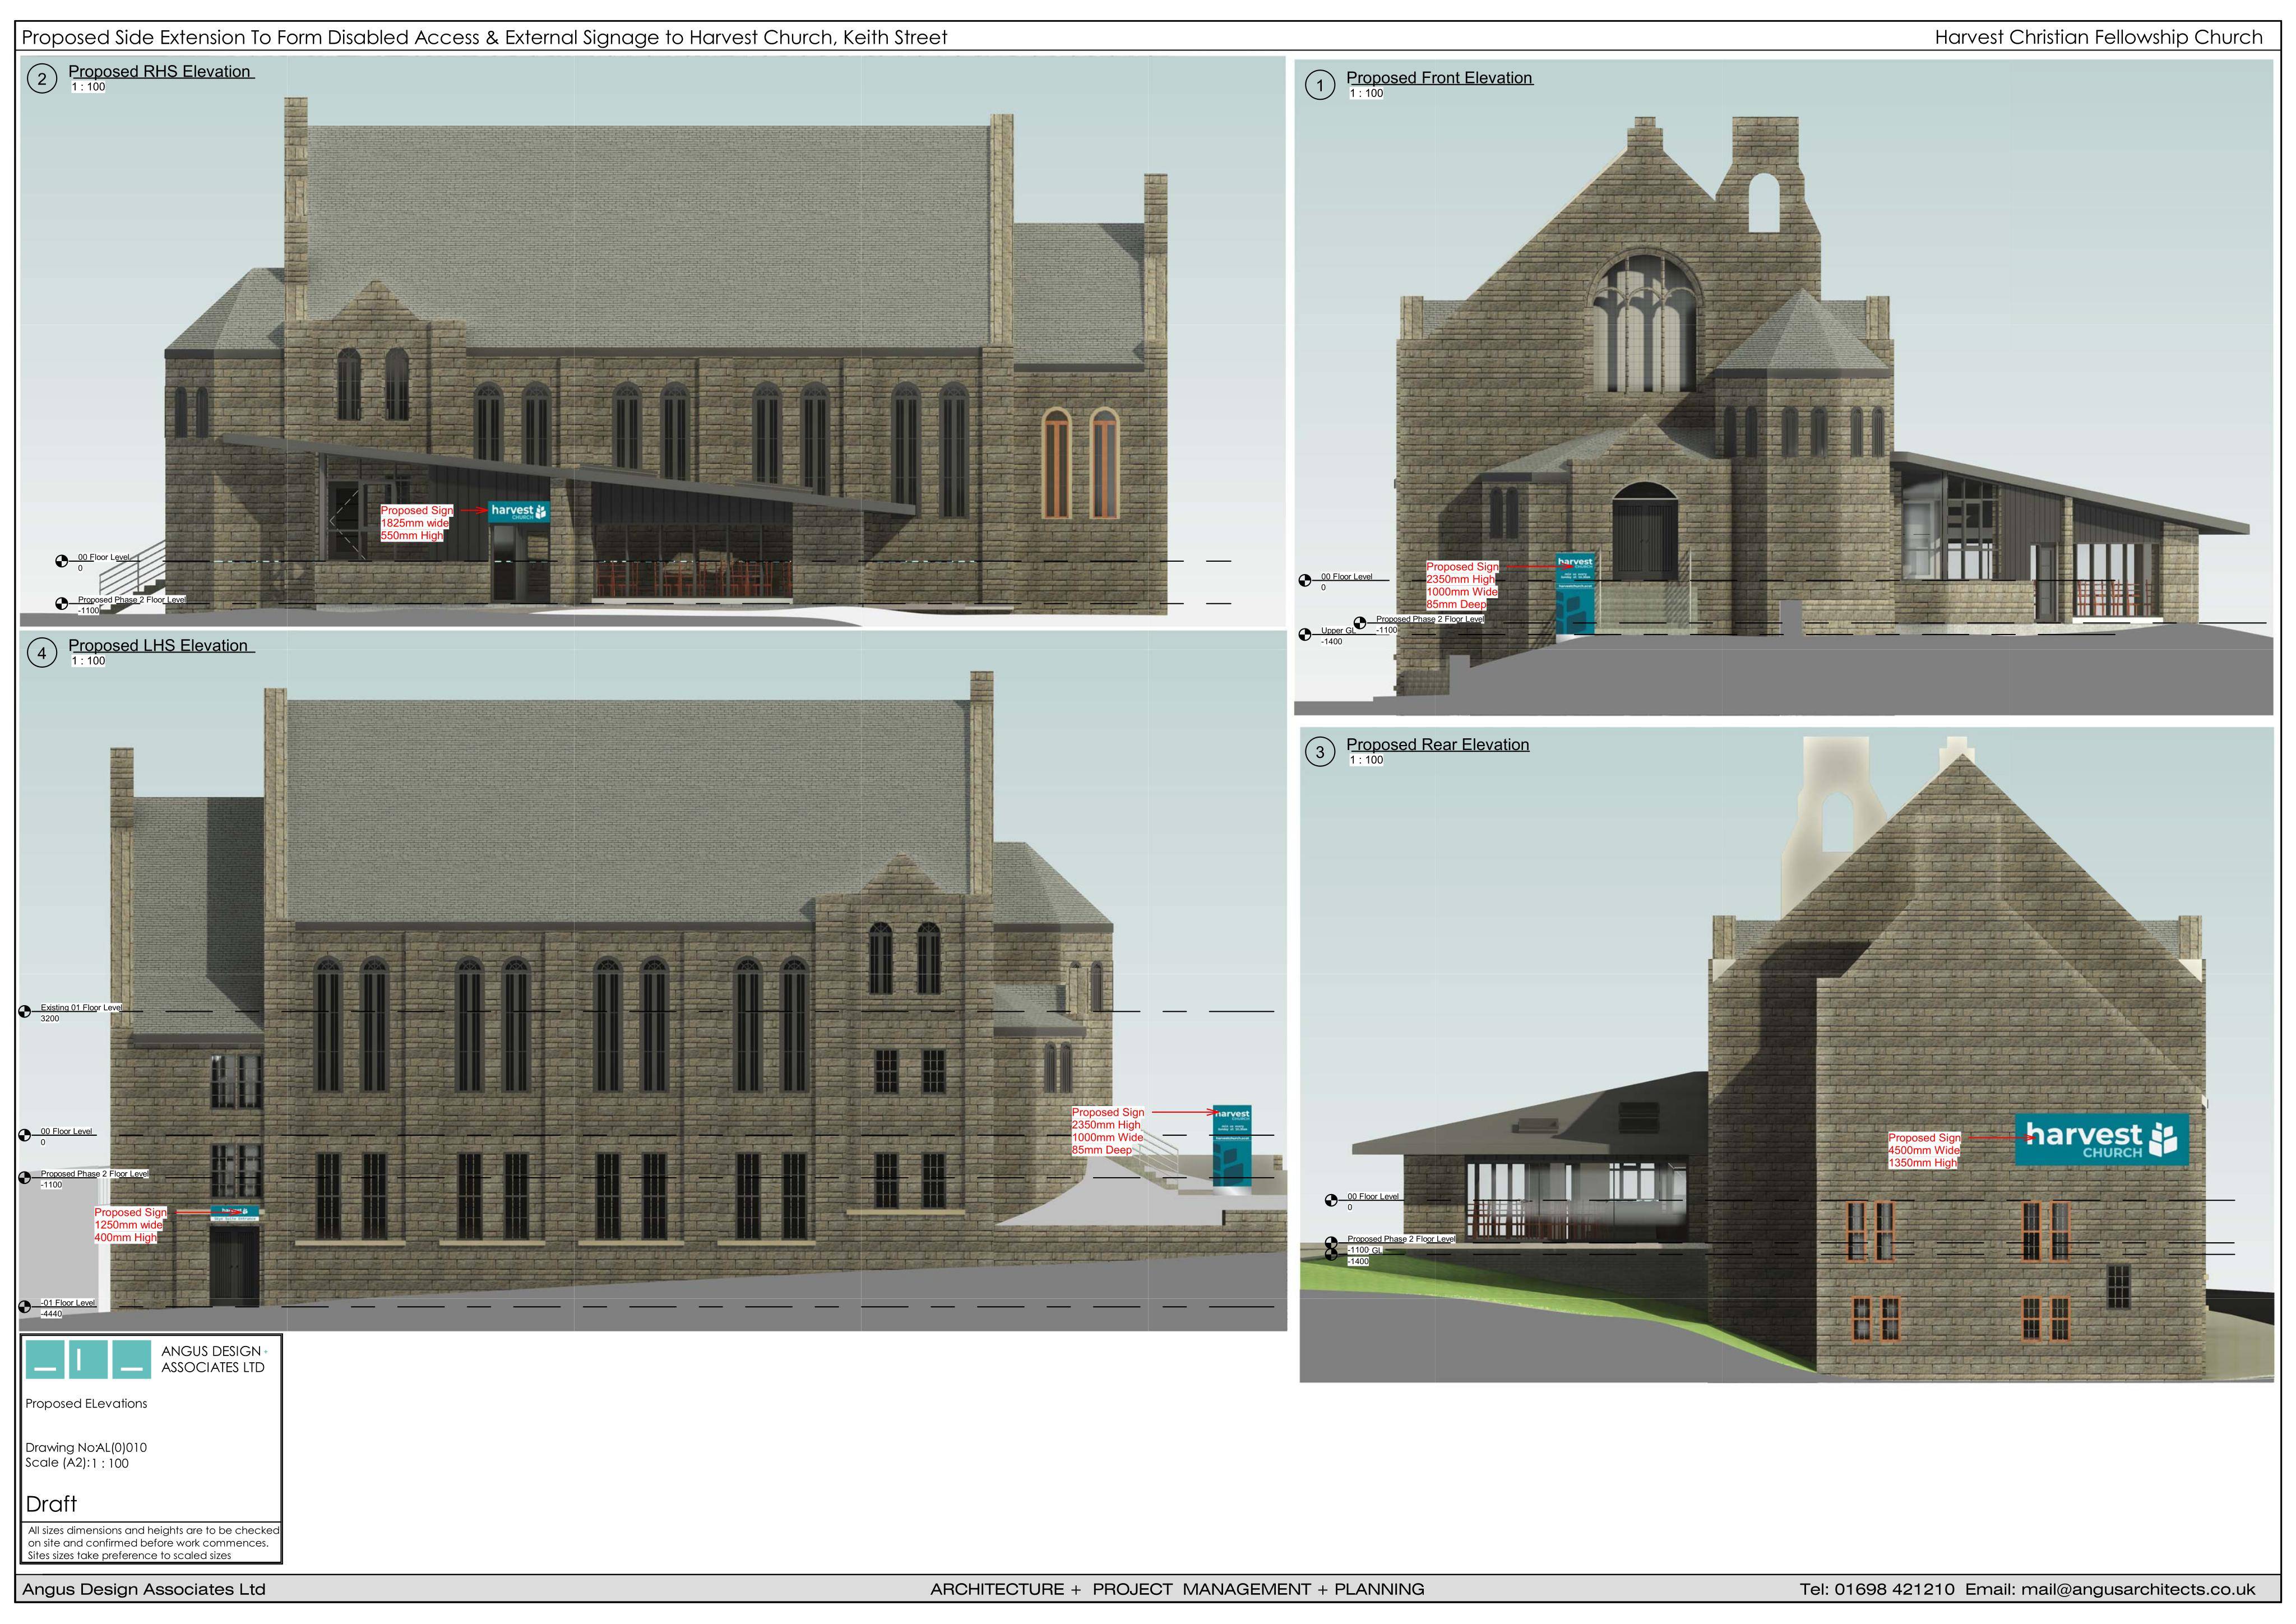Click the "Proposed Front Elevation" view title
Viewport: 2296px width, 1624px height.
pos(1439,78)
